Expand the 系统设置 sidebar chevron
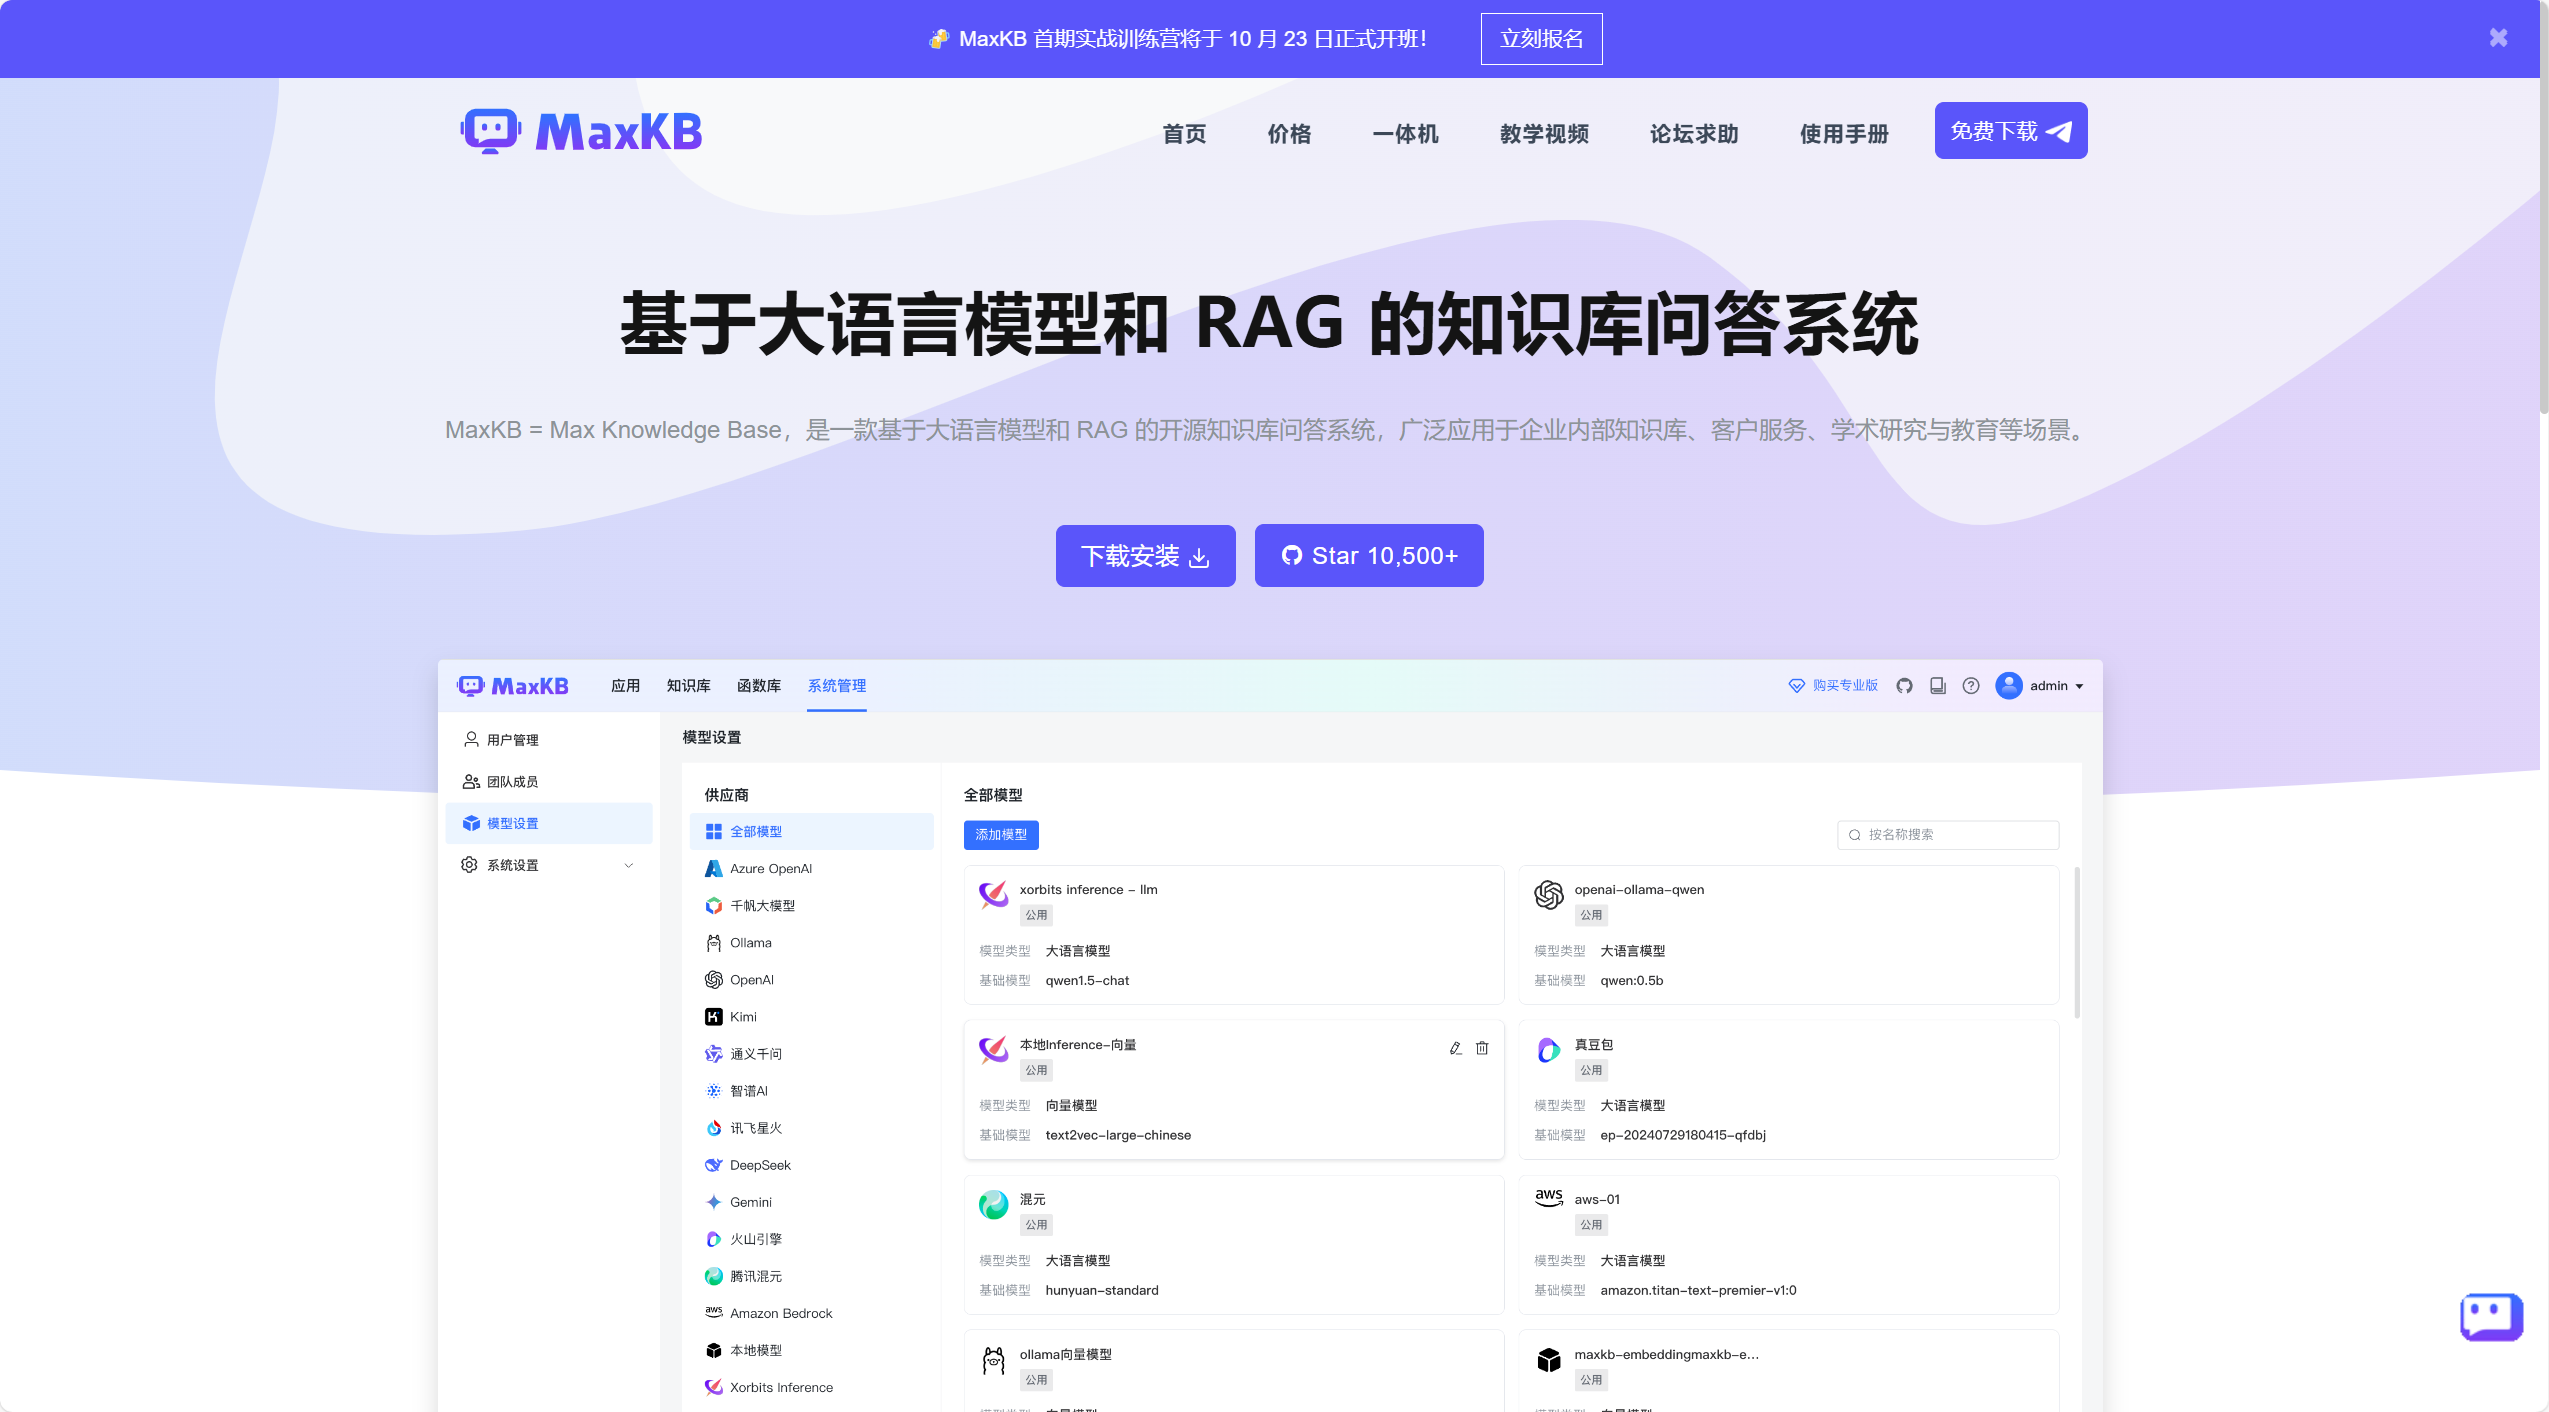 [x=628, y=865]
